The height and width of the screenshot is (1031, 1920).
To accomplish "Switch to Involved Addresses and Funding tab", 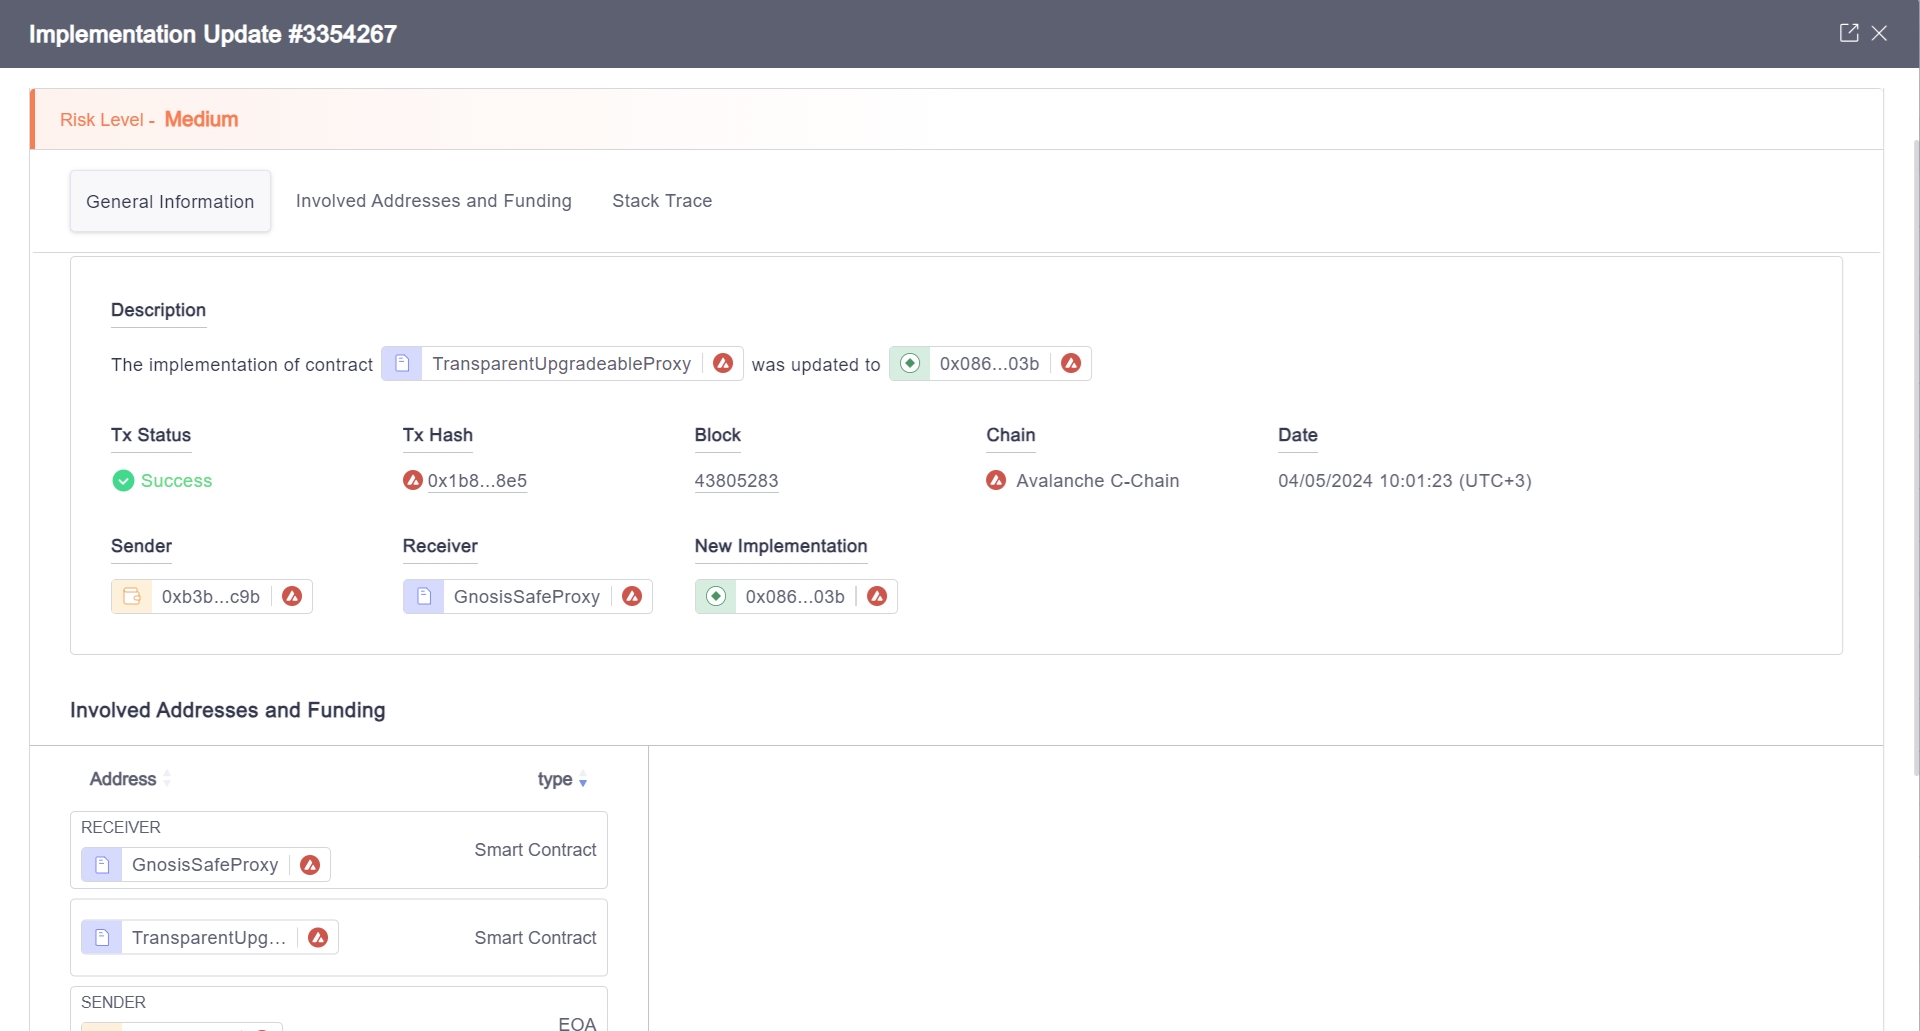I will click(433, 201).
